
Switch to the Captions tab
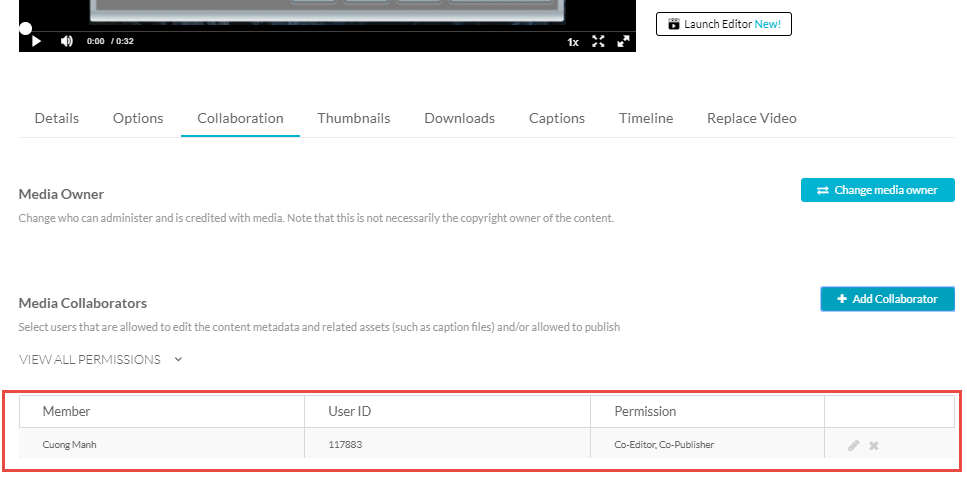(557, 118)
